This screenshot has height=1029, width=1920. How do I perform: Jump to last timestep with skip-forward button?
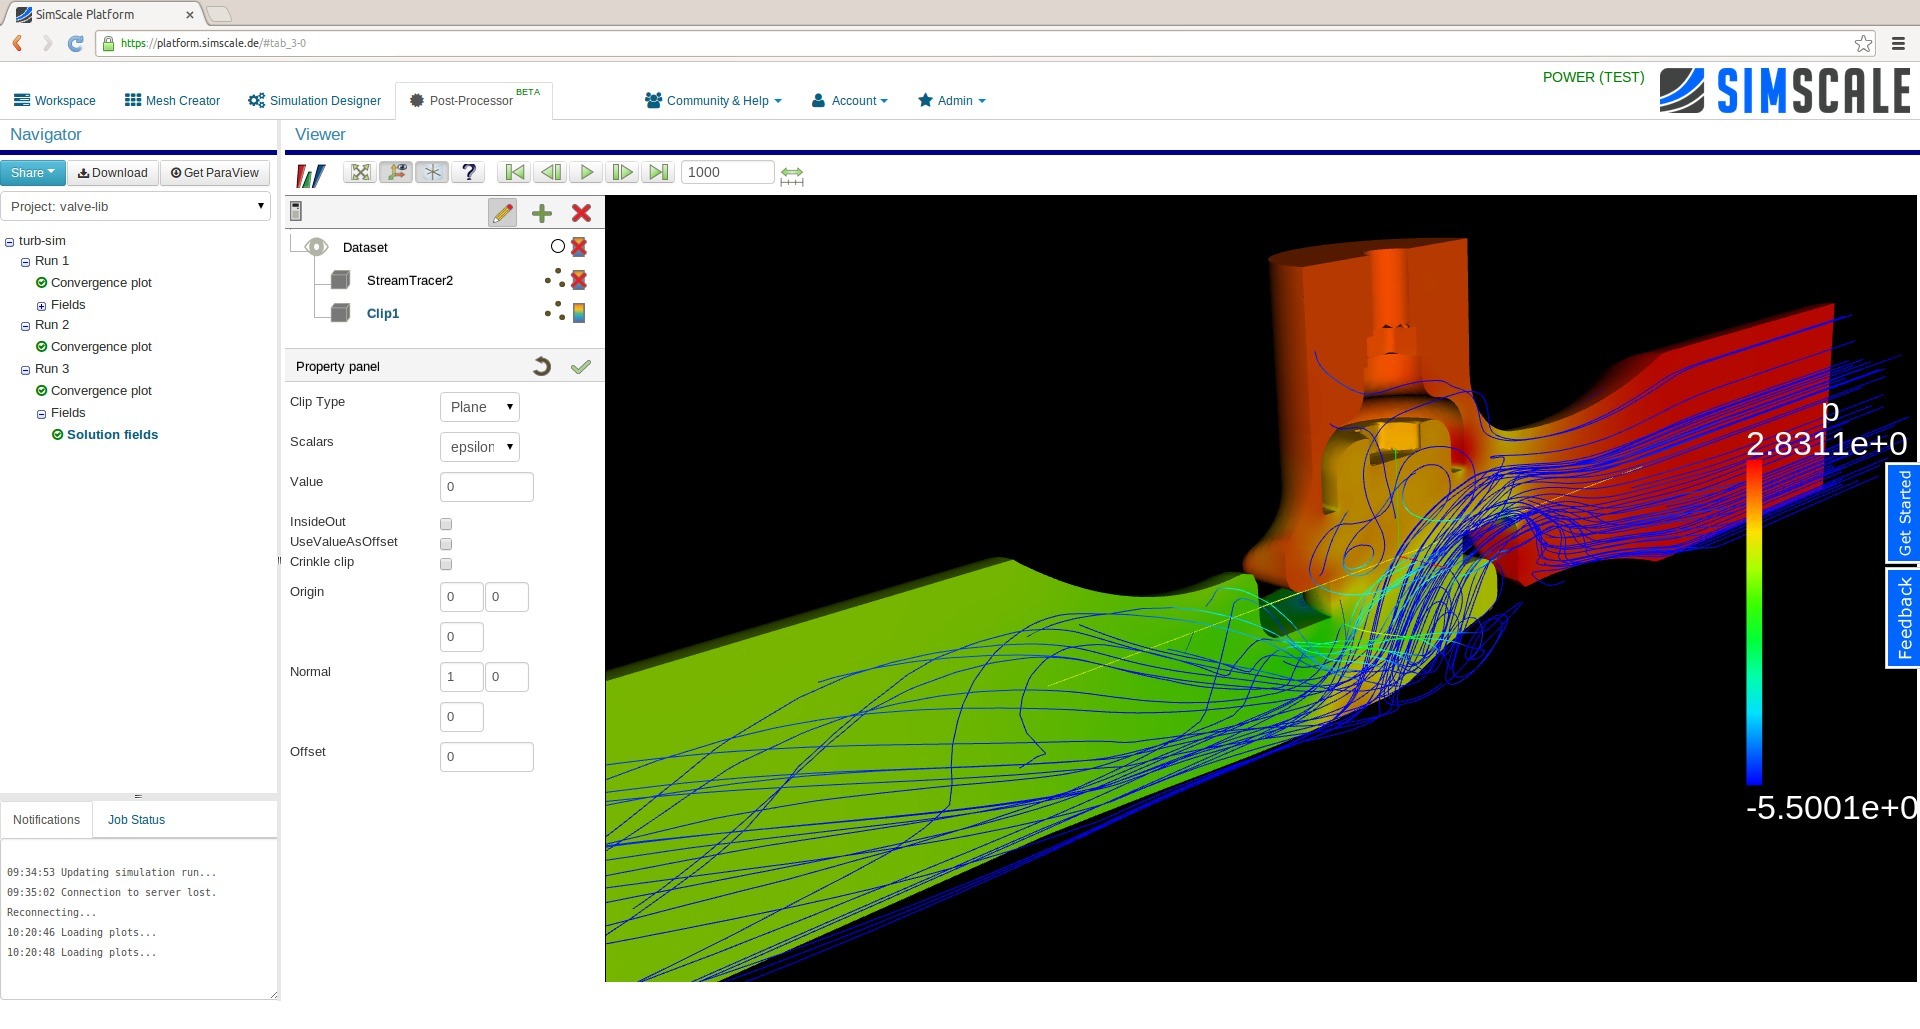coord(658,172)
